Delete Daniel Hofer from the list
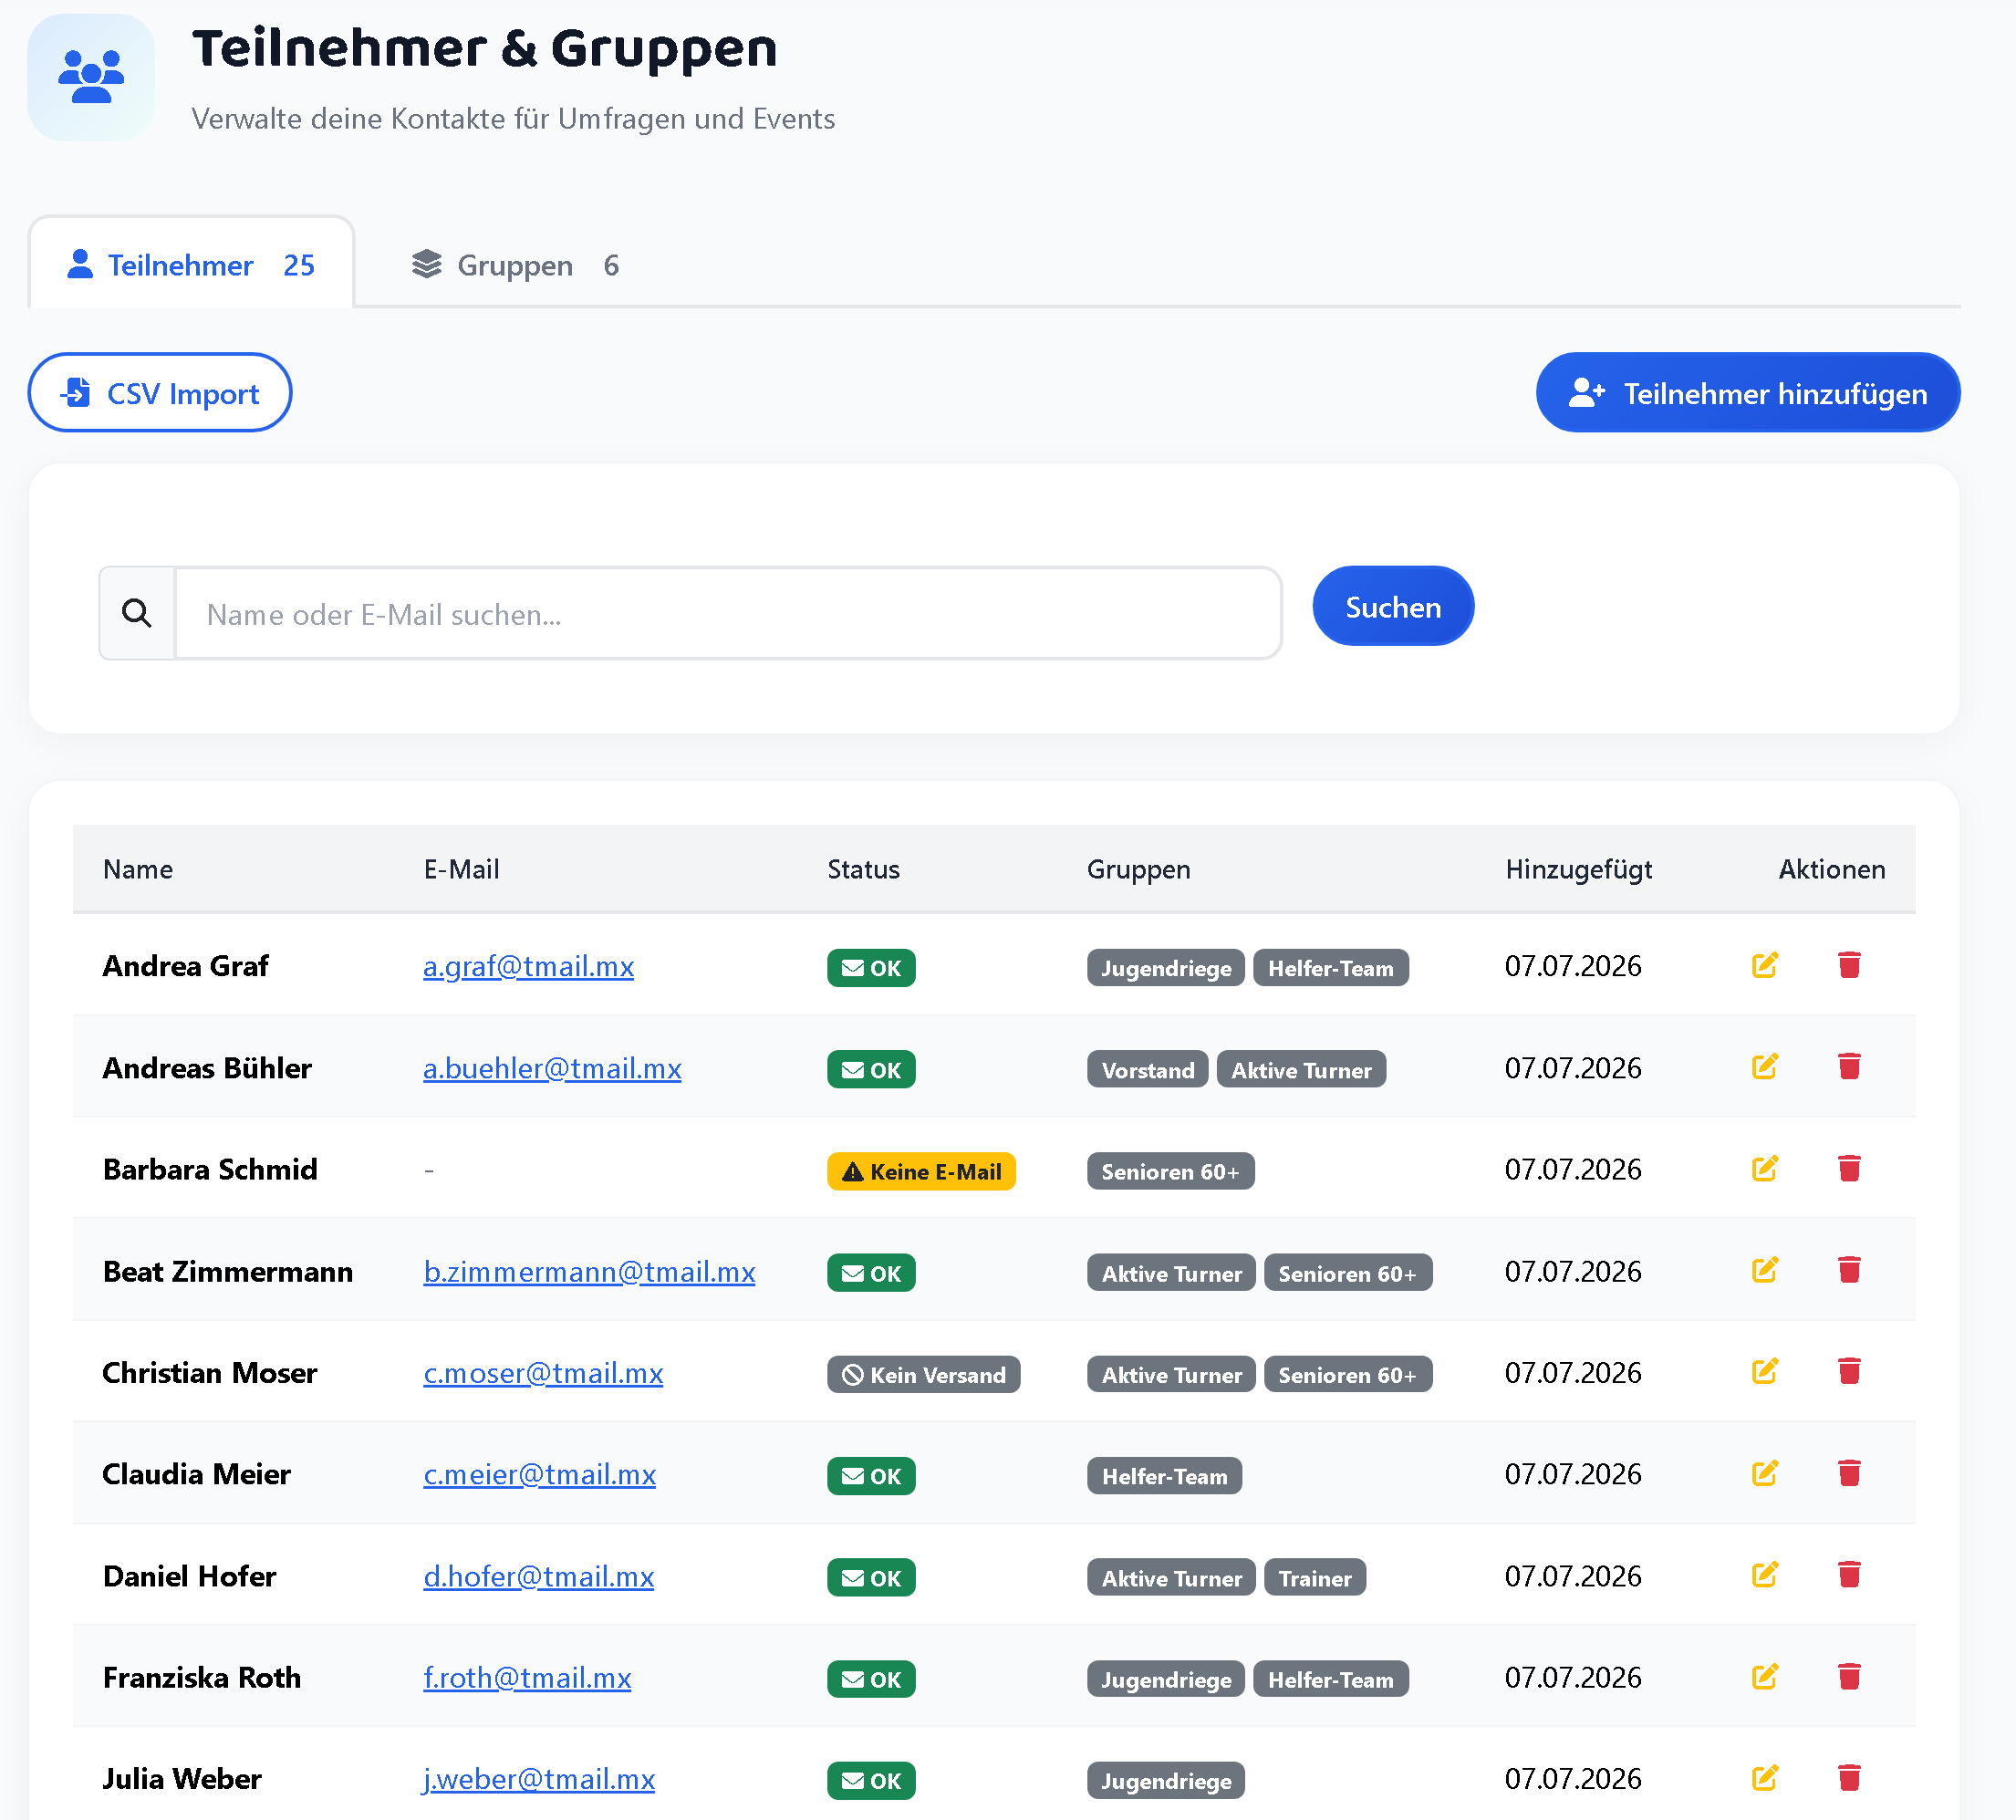This screenshot has height=1820, width=2016. click(1849, 1575)
